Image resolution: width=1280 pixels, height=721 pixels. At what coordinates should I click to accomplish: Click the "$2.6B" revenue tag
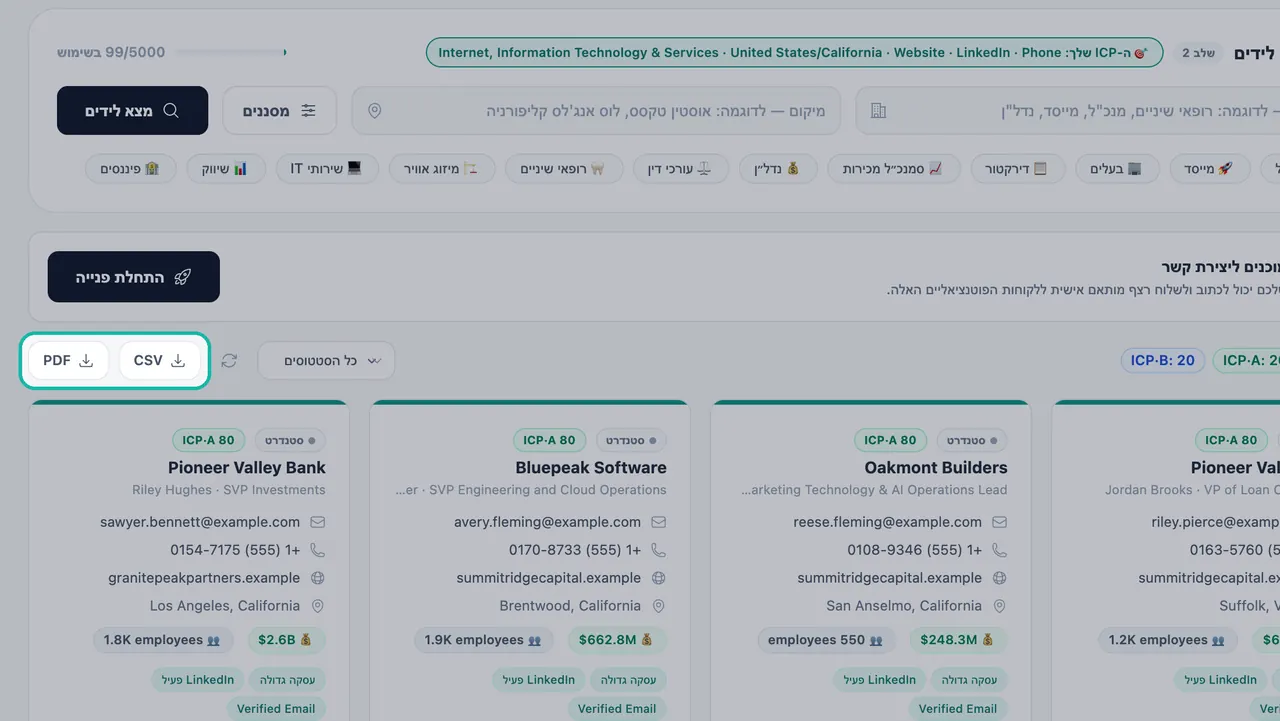pyautogui.click(x=285, y=640)
